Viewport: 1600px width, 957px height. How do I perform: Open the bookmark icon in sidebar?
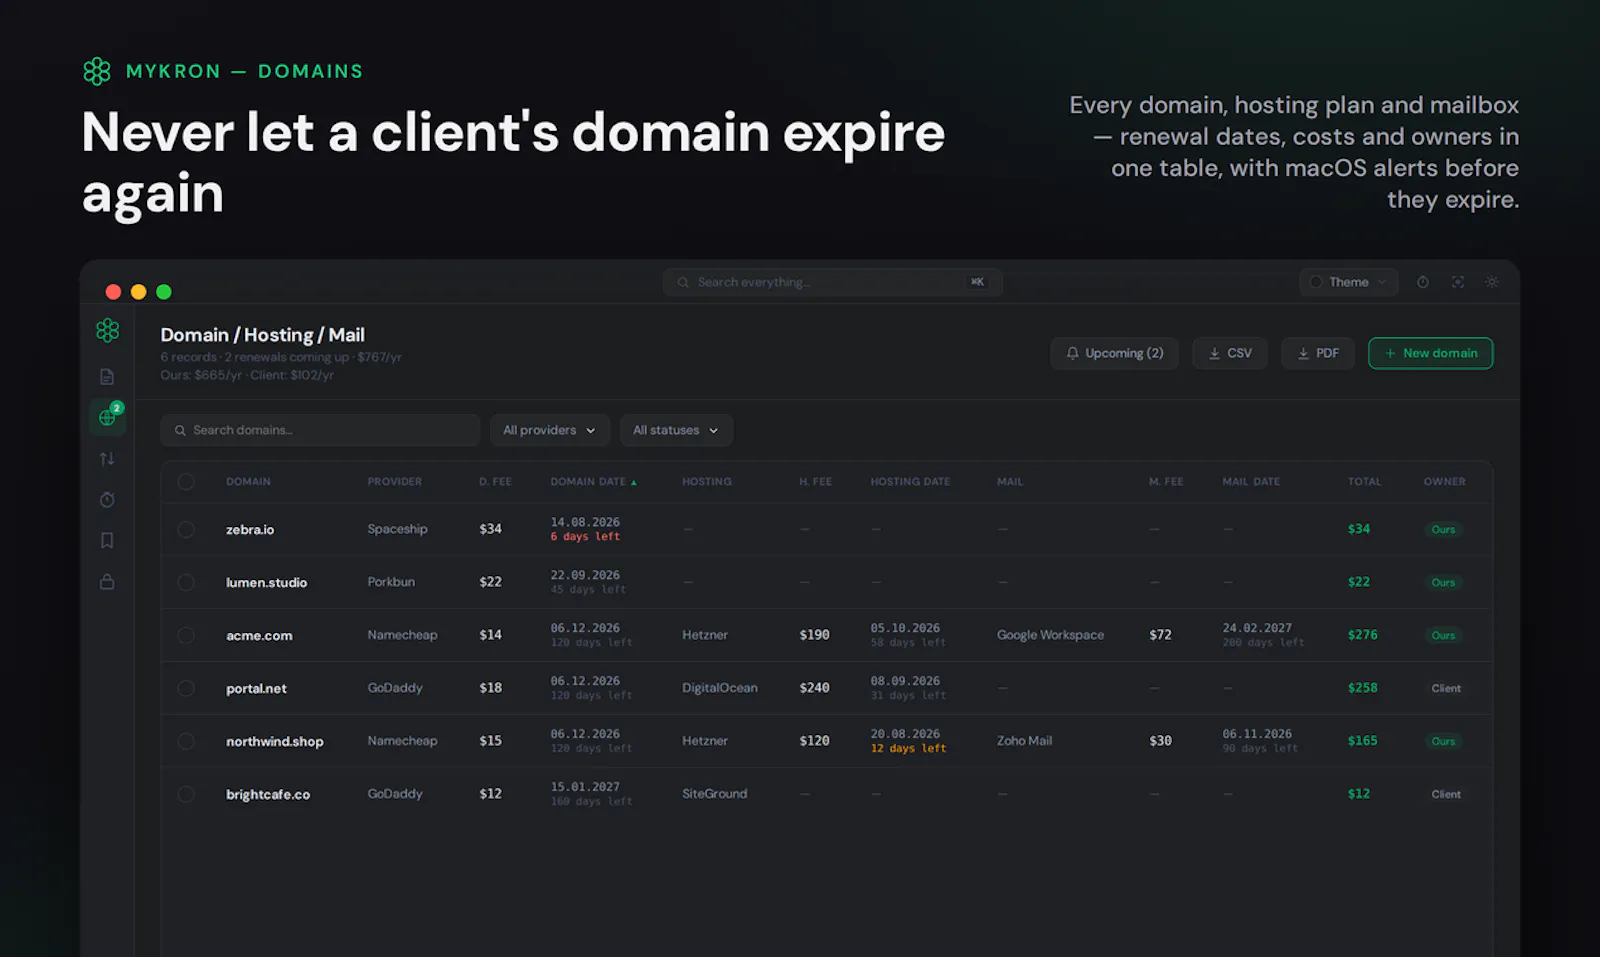pos(107,541)
